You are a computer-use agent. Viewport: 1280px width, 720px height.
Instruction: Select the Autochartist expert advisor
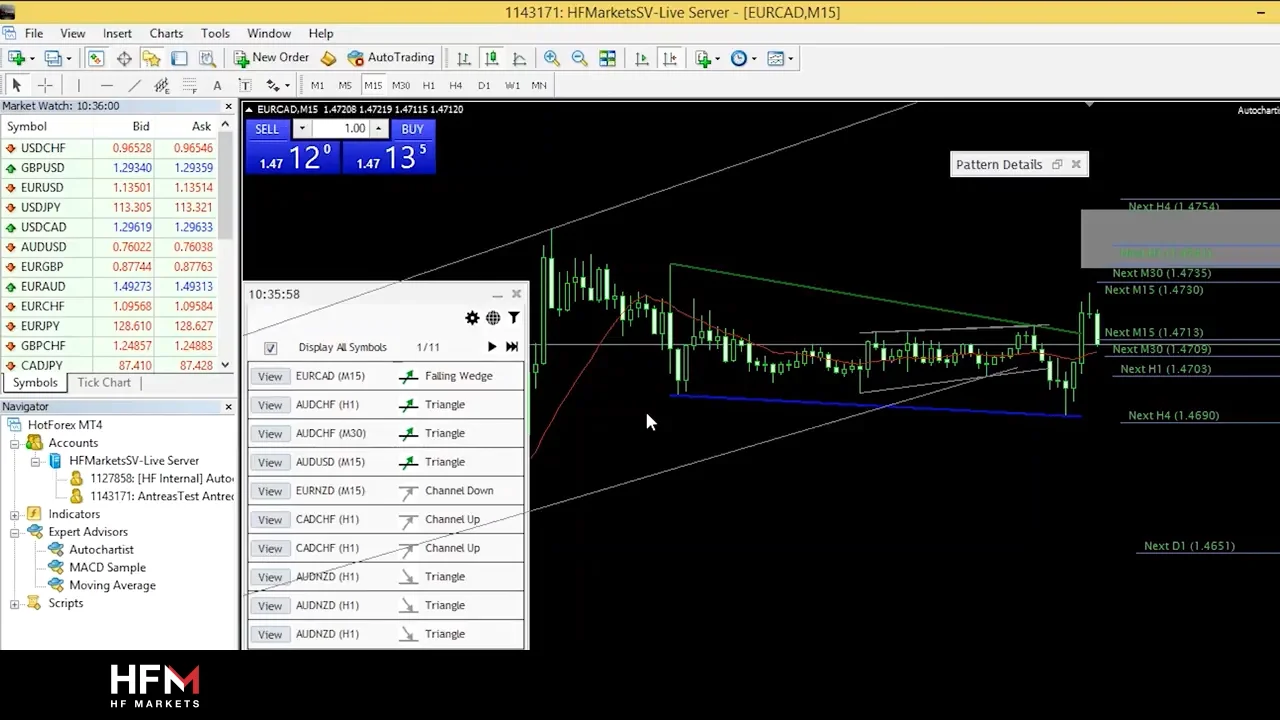(x=101, y=550)
